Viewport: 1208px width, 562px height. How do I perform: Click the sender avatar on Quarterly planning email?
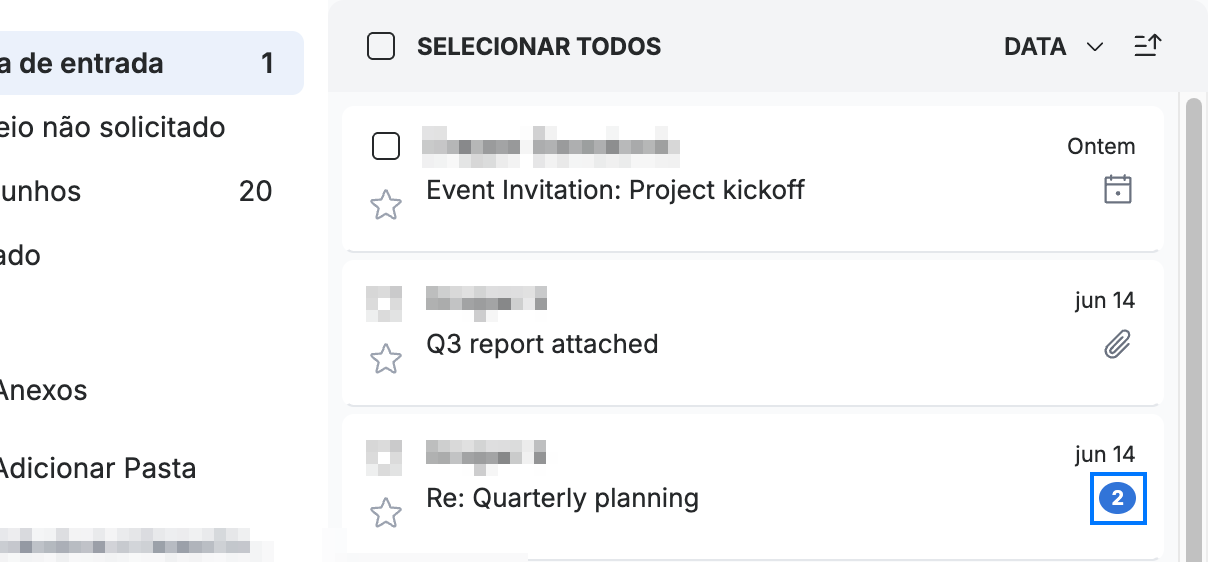pyautogui.click(x=384, y=457)
